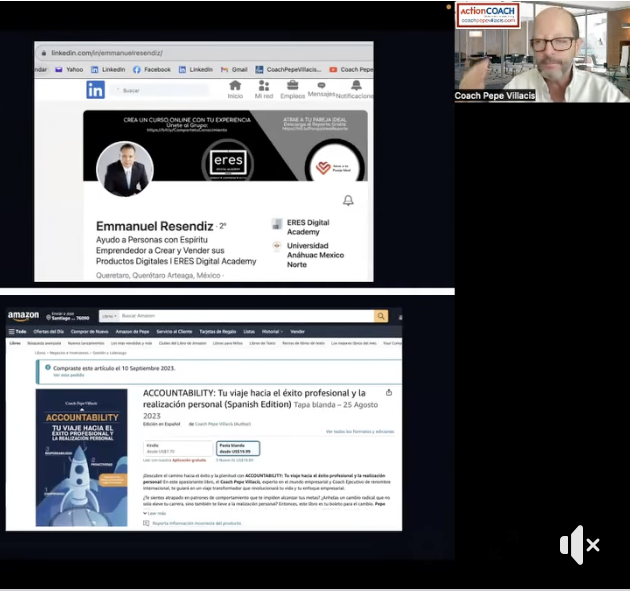The image size is (630, 592).
Task: Click the eres Digital Academy banner logo
Action: click(228, 163)
